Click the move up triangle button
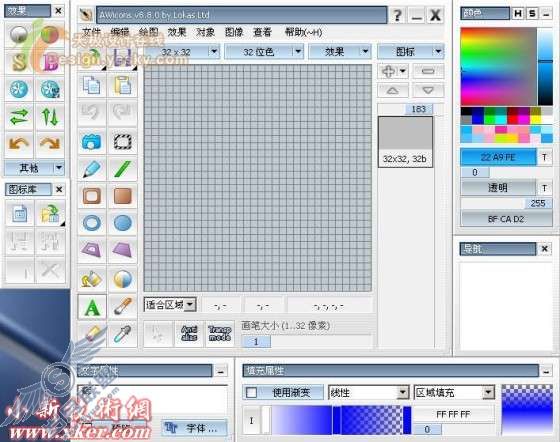 pos(393,90)
